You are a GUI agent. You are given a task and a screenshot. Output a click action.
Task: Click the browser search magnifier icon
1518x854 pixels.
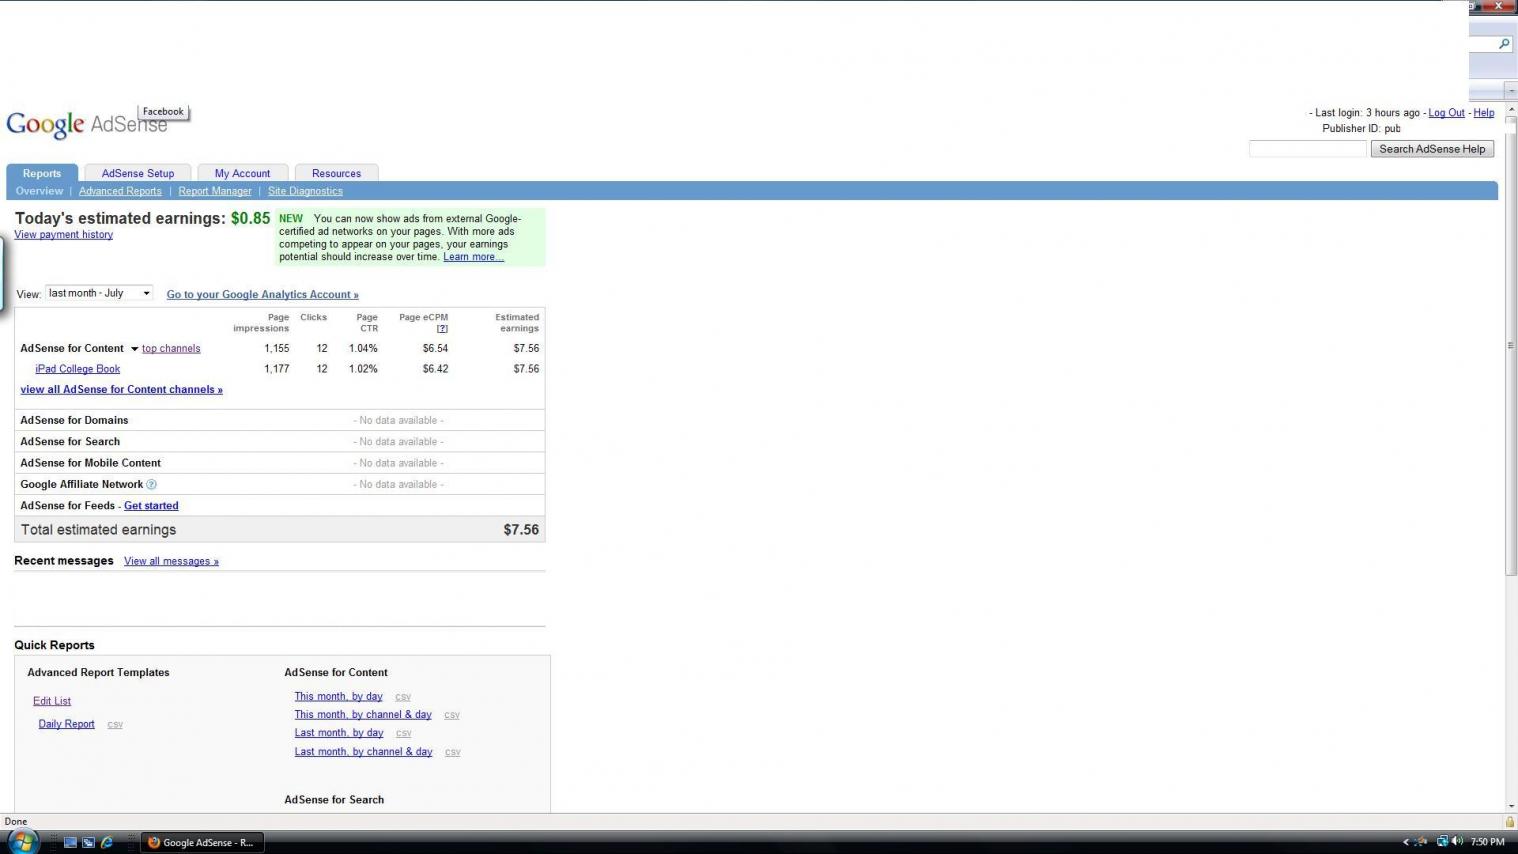1504,44
